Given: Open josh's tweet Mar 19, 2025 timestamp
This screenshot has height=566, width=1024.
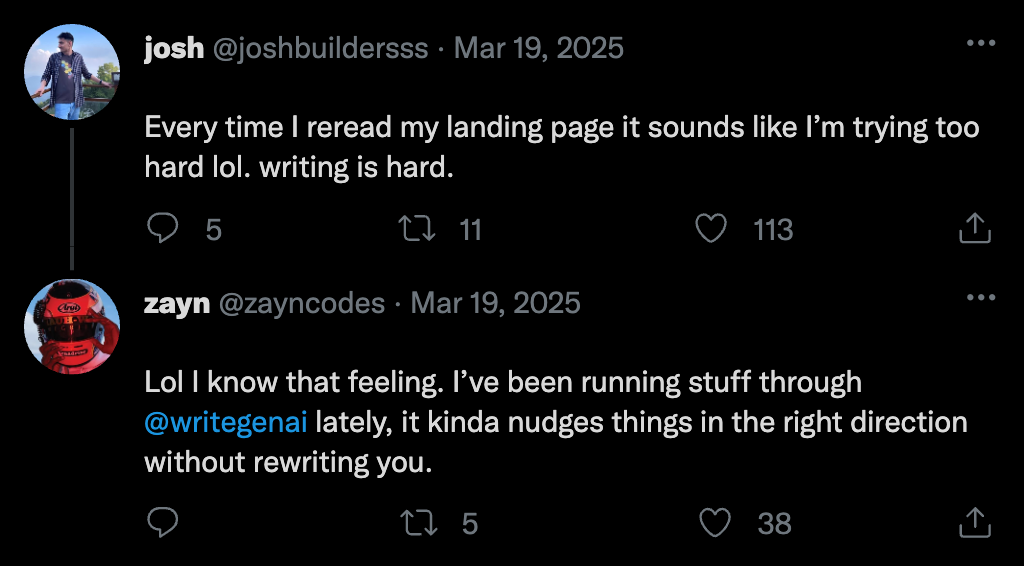Looking at the screenshot, I should [539, 47].
